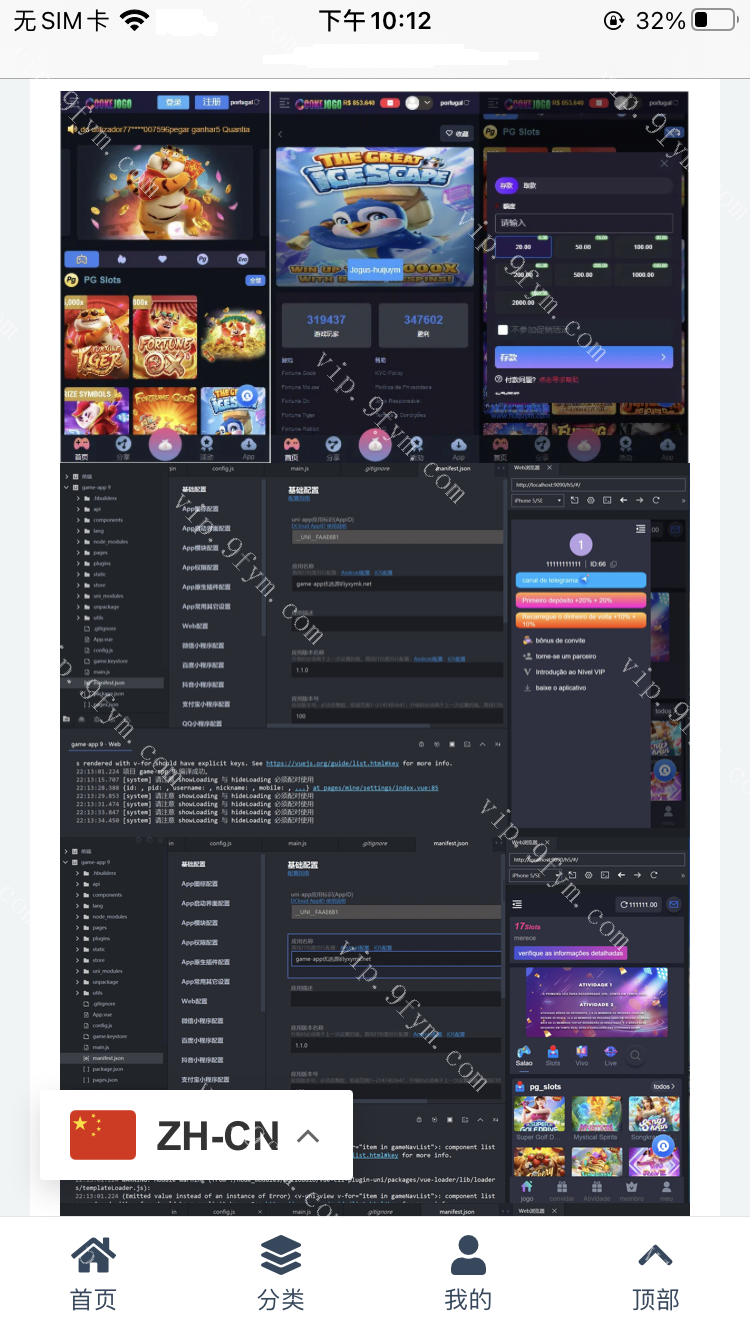This screenshot has width=750, height=1334.
Task: Click the purple 存款 deposit button
Action: [584, 356]
